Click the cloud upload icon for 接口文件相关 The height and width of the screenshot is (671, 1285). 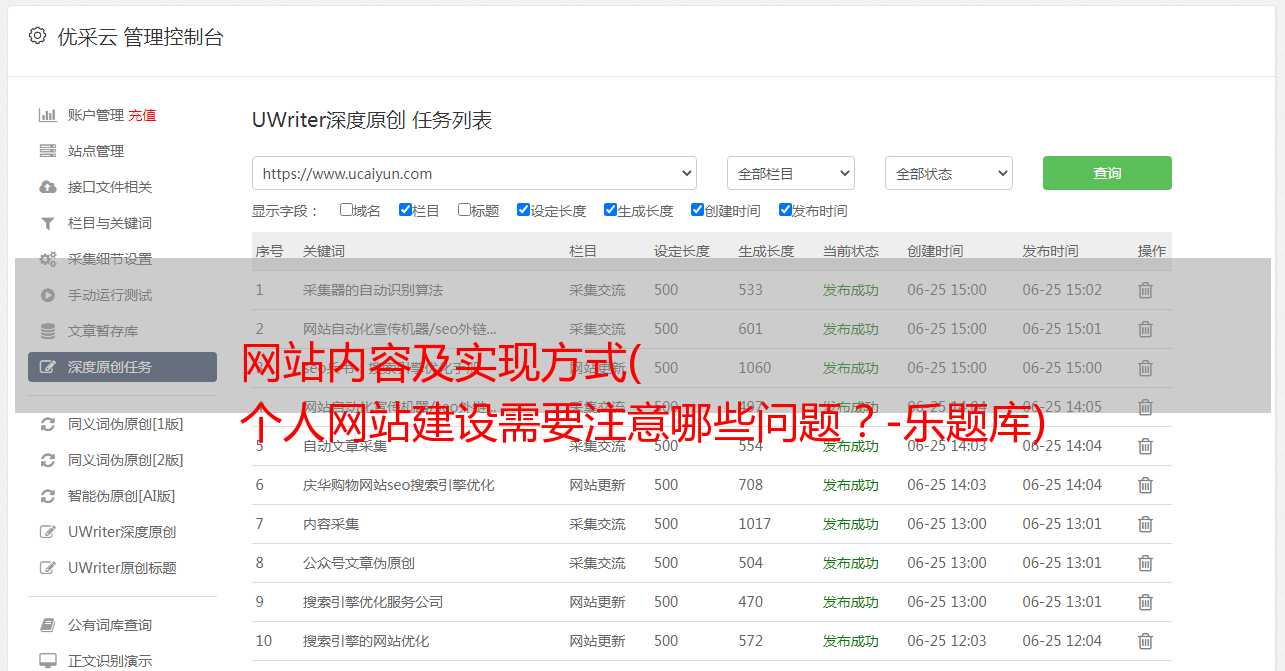pos(47,187)
